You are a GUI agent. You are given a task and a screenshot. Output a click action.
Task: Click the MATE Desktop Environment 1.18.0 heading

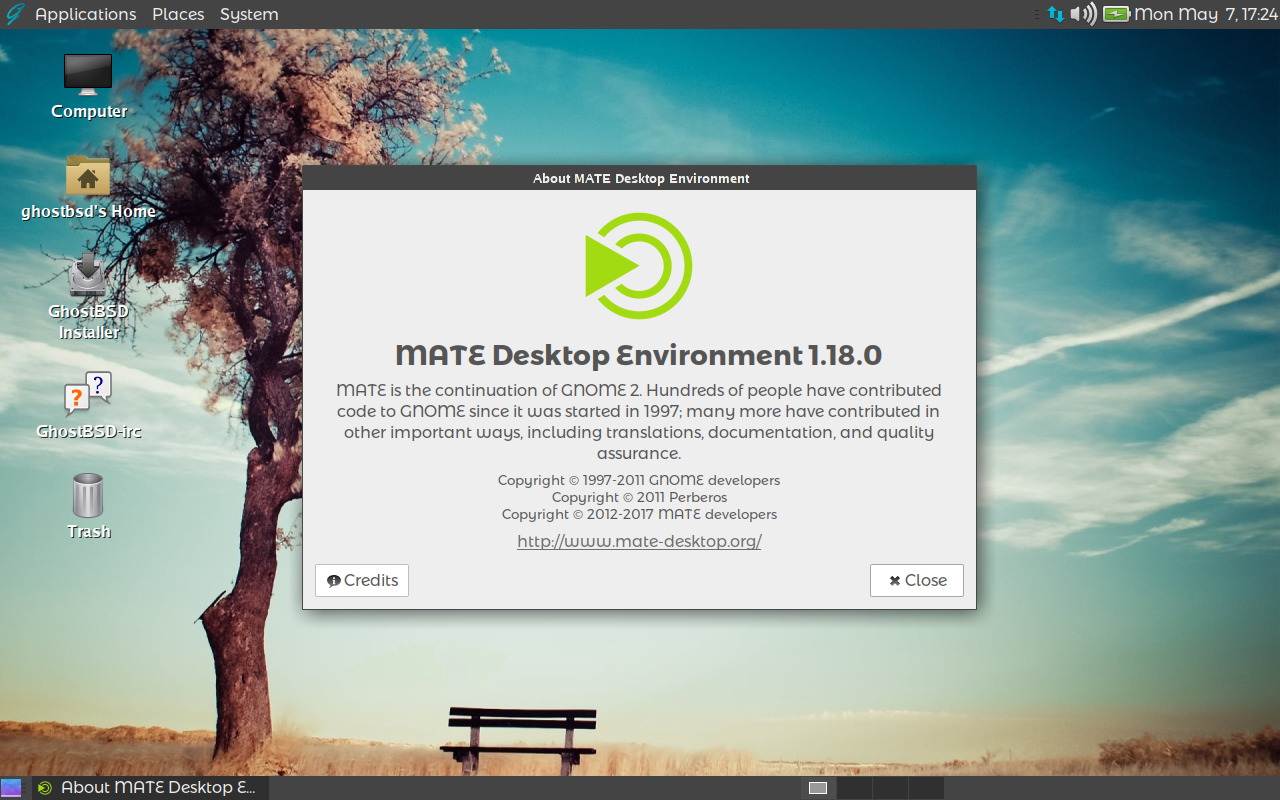click(x=639, y=355)
